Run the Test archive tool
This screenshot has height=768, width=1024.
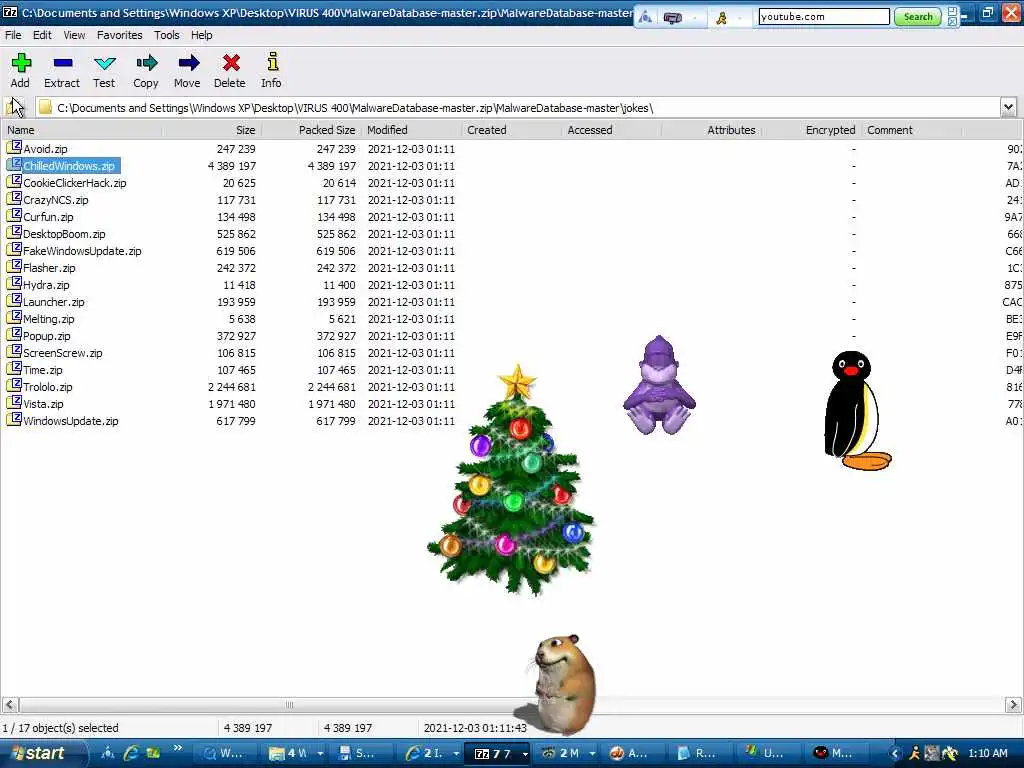tap(104, 63)
